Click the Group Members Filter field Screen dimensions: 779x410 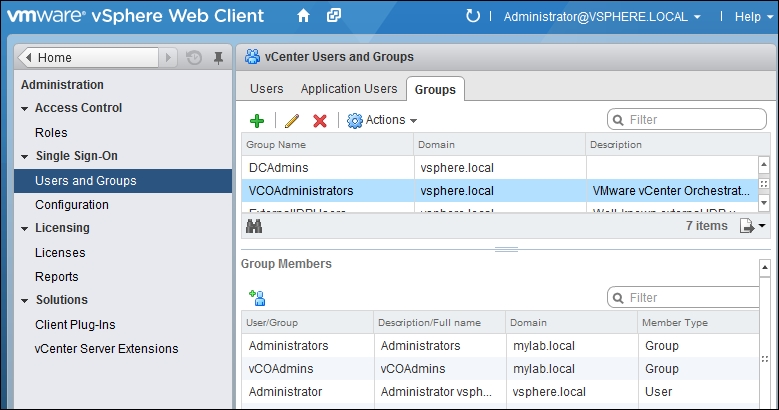click(684, 298)
